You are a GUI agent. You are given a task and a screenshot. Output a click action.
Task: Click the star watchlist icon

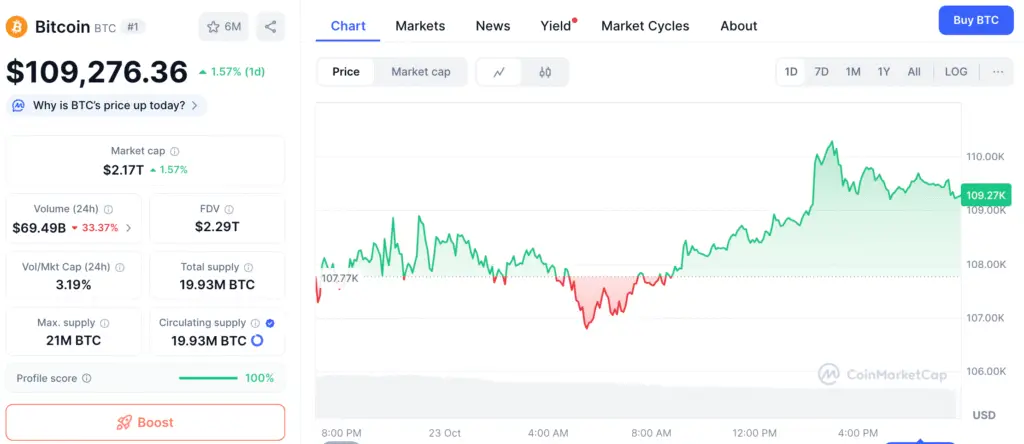213,27
